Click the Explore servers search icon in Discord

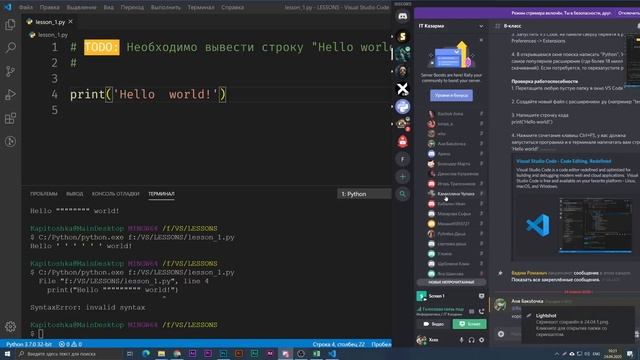coord(402,194)
